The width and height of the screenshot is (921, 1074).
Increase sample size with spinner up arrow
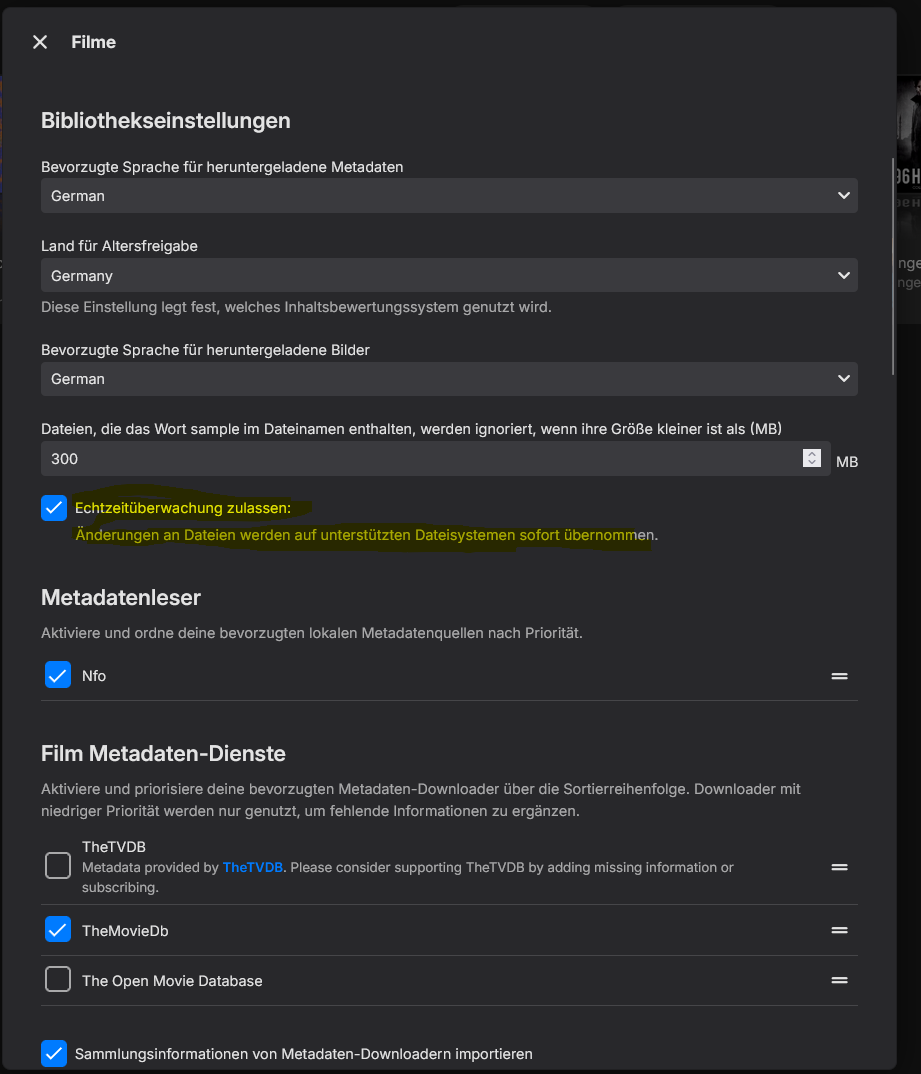point(811,453)
